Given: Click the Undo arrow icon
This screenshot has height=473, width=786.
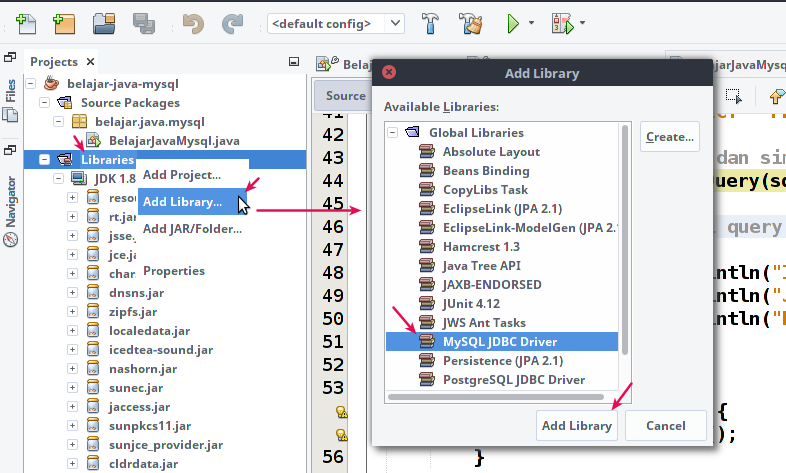Looking at the screenshot, I should tap(193, 24).
